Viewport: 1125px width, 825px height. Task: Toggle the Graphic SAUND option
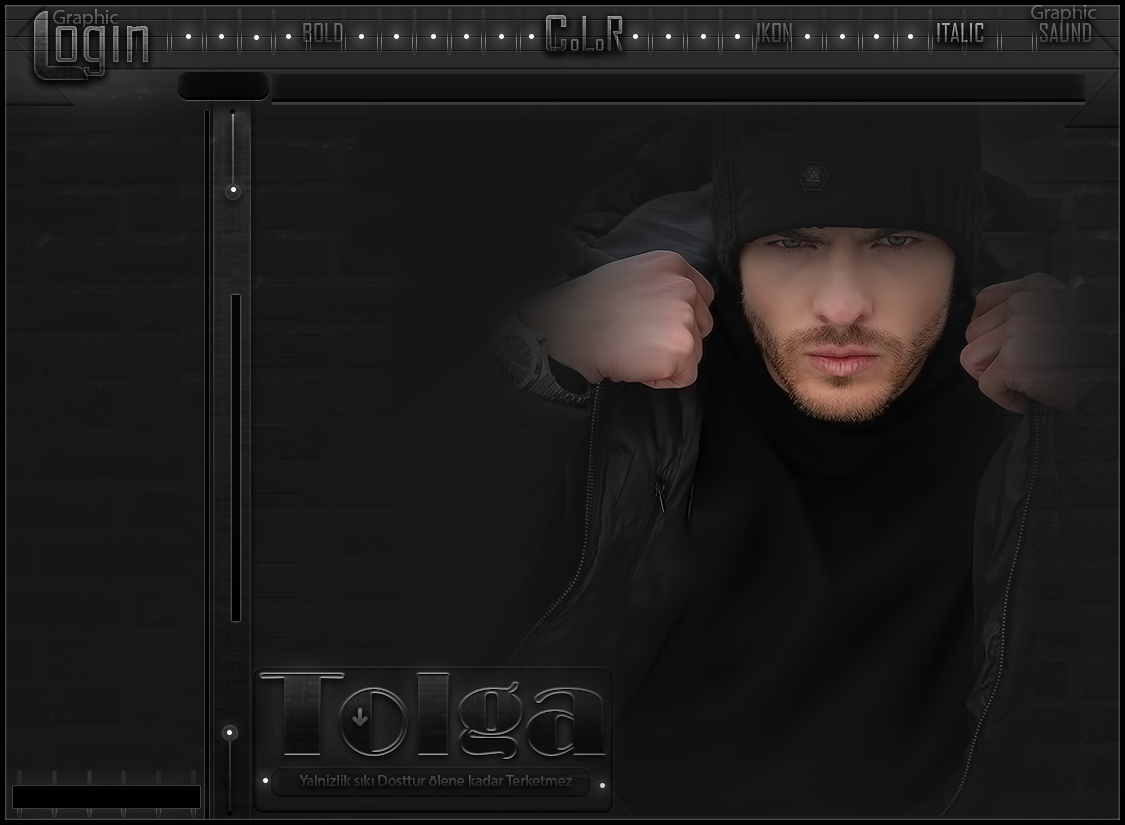[1064, 25]
